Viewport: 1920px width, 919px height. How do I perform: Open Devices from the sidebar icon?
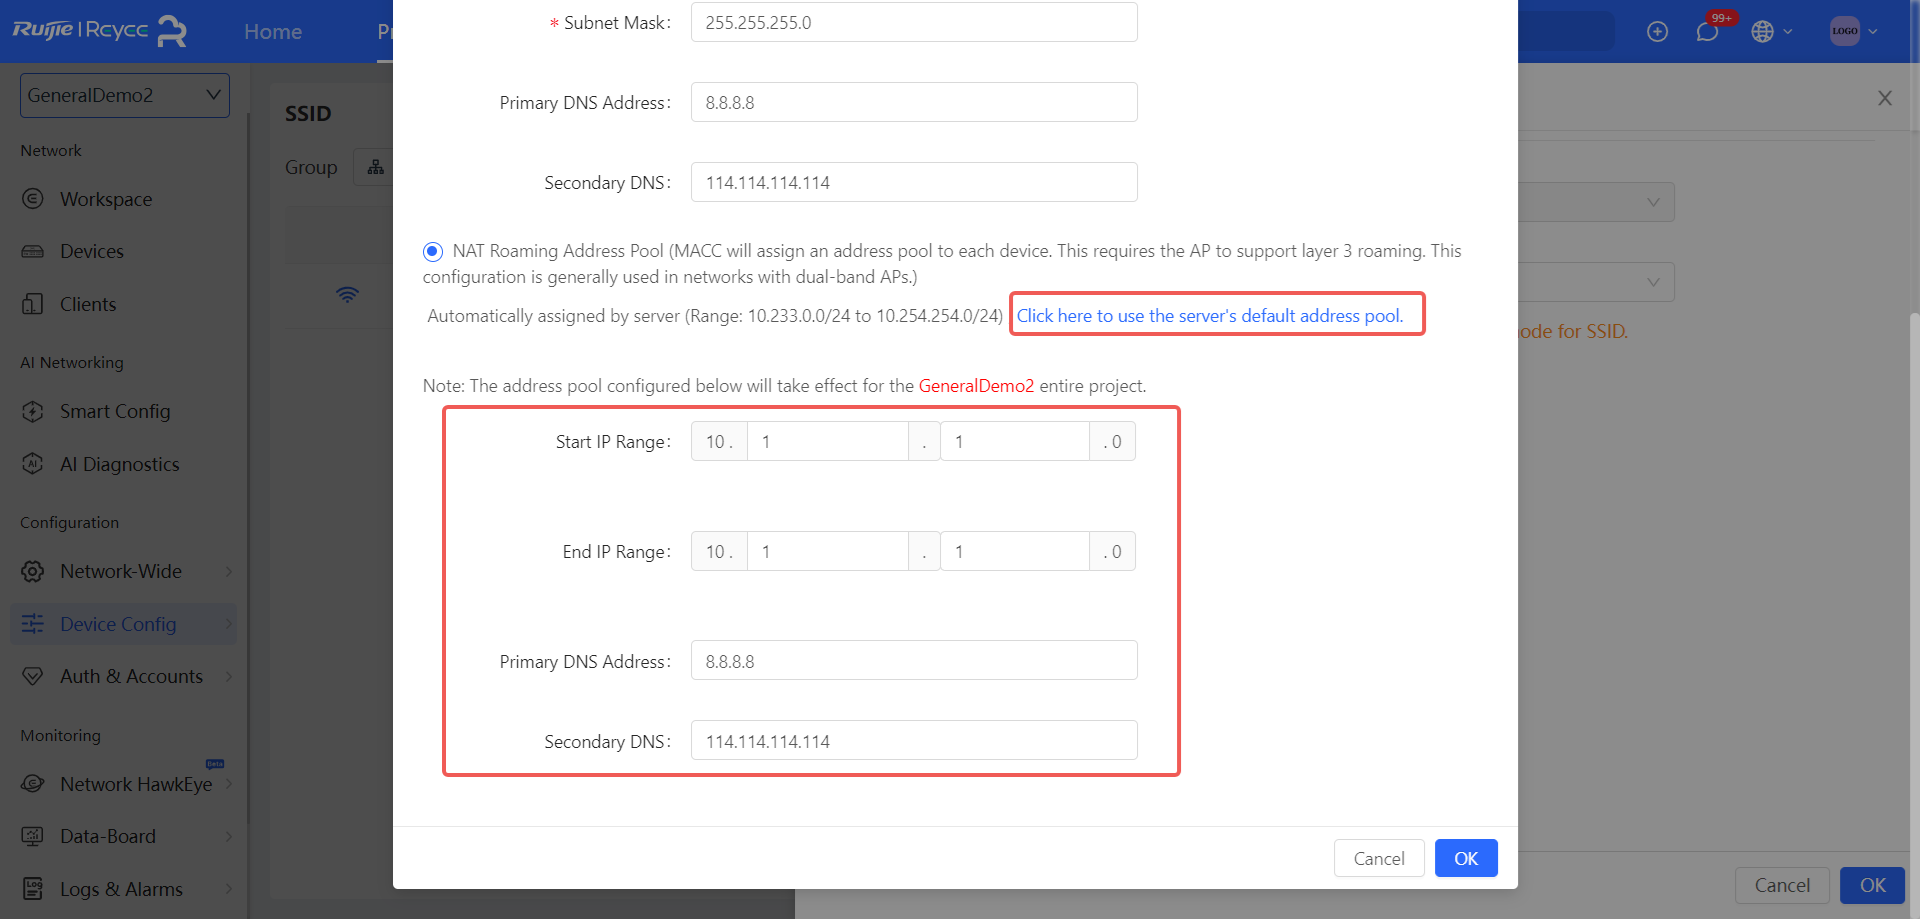coord(33,251)
